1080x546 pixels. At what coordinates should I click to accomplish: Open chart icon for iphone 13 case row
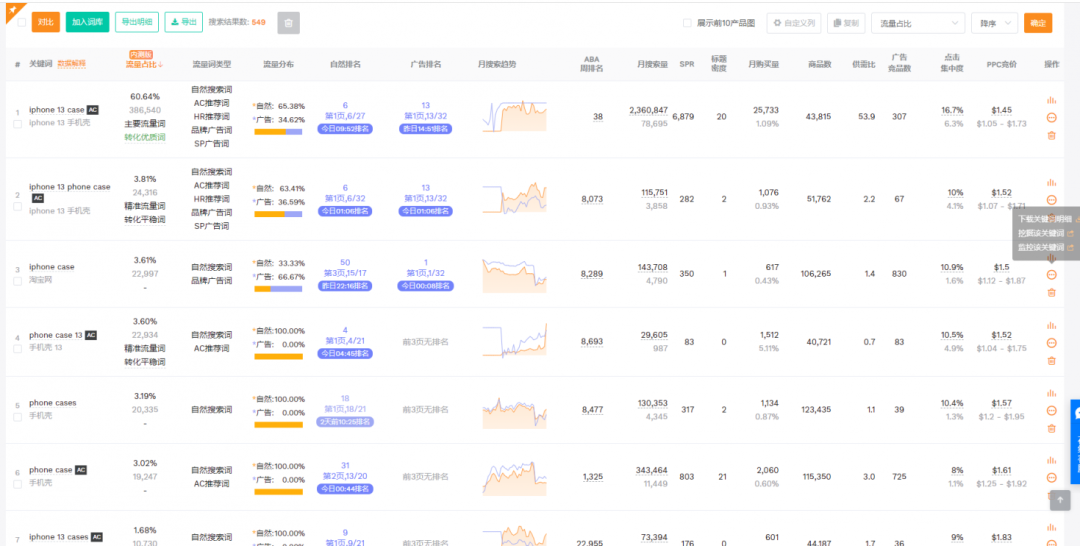1051,100
